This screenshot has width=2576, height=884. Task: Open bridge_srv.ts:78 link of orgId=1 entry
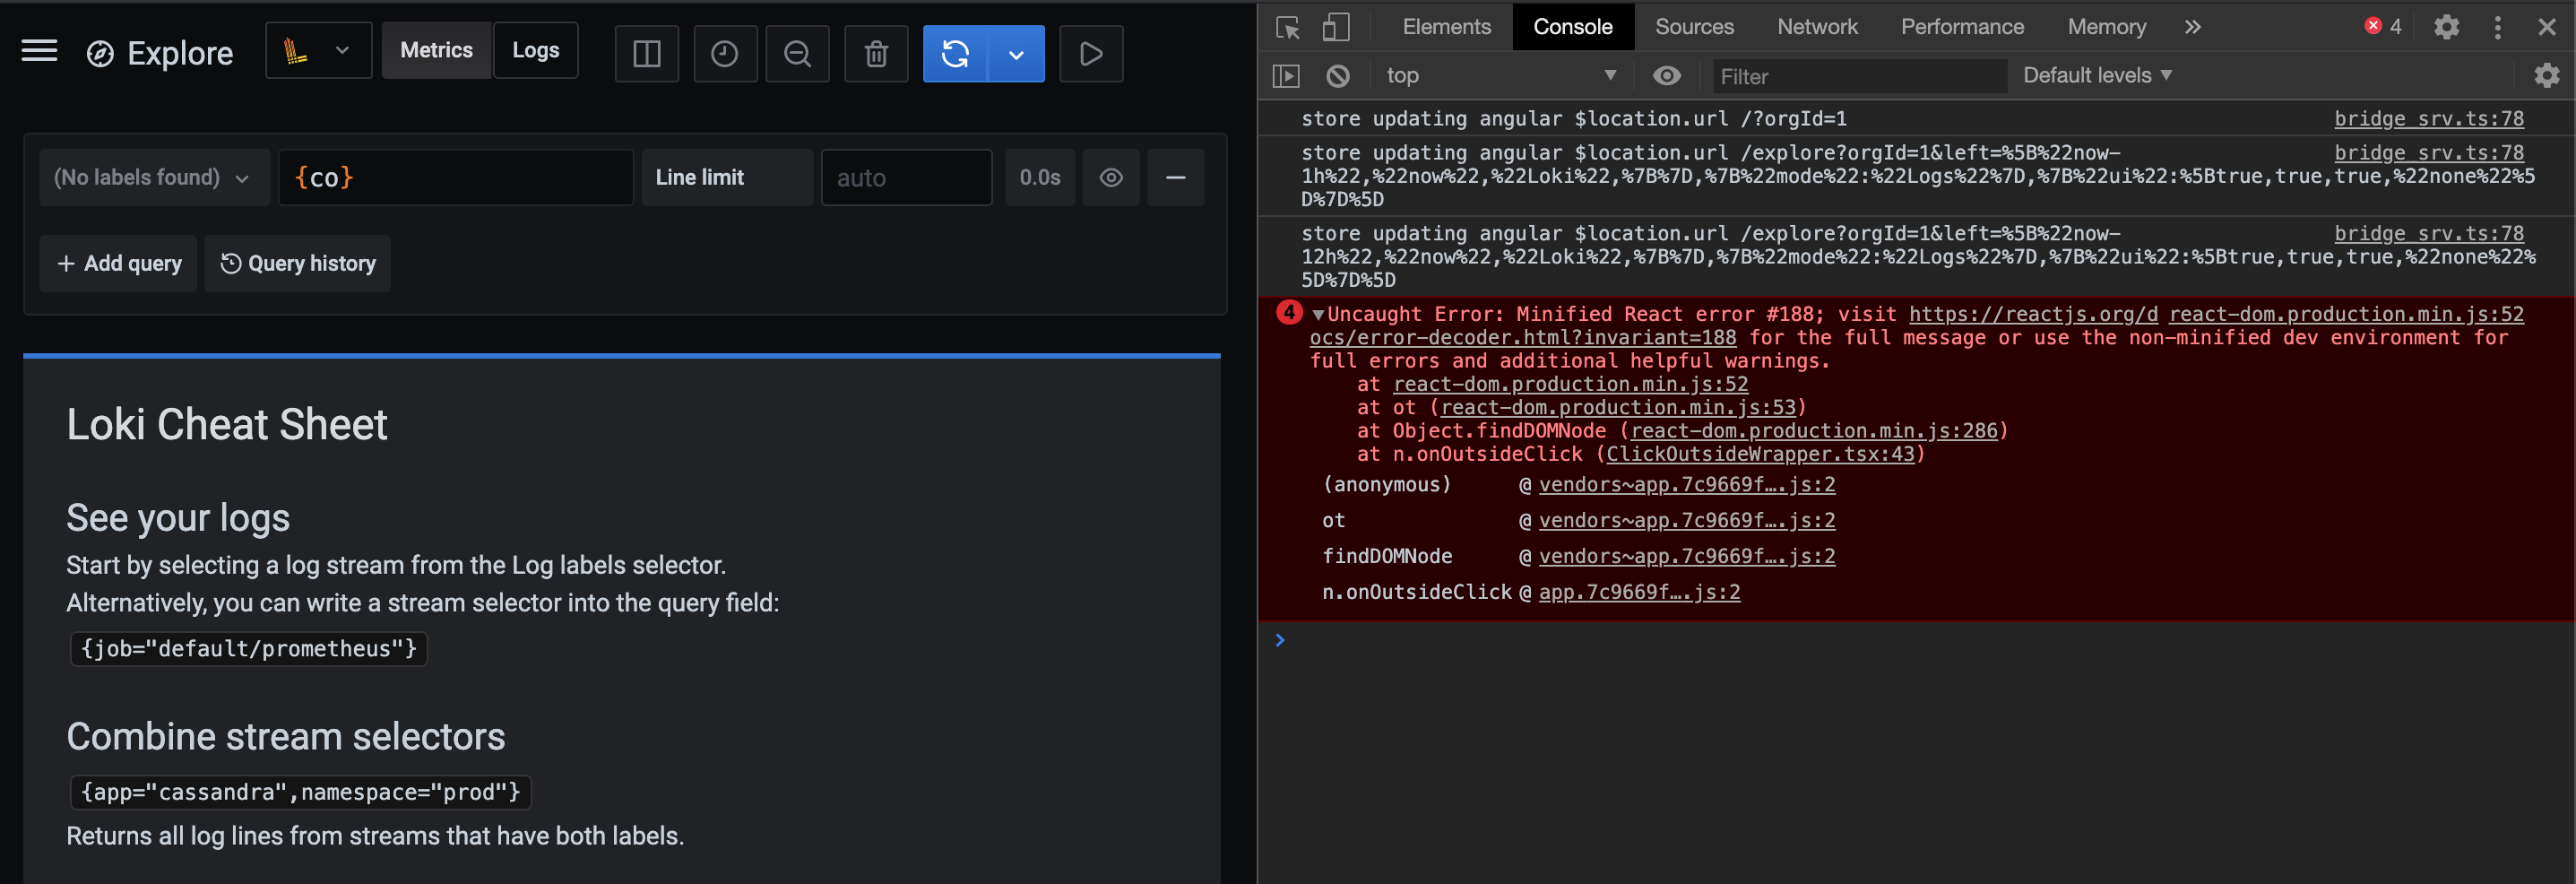point(2428,119)
